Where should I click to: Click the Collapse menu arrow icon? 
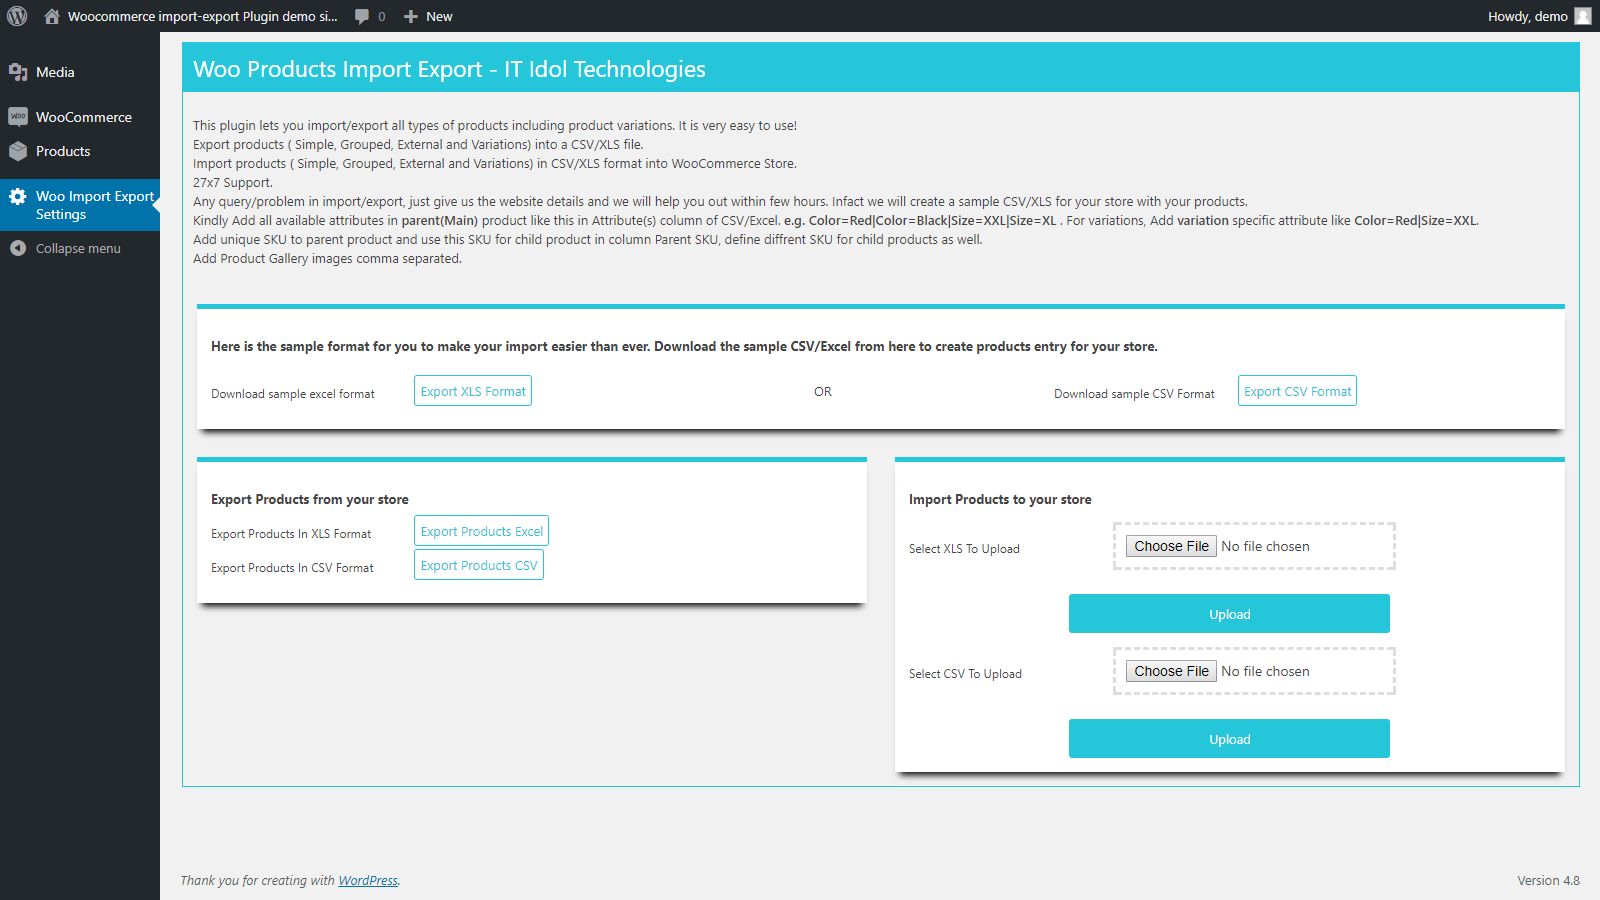point(18,248)
